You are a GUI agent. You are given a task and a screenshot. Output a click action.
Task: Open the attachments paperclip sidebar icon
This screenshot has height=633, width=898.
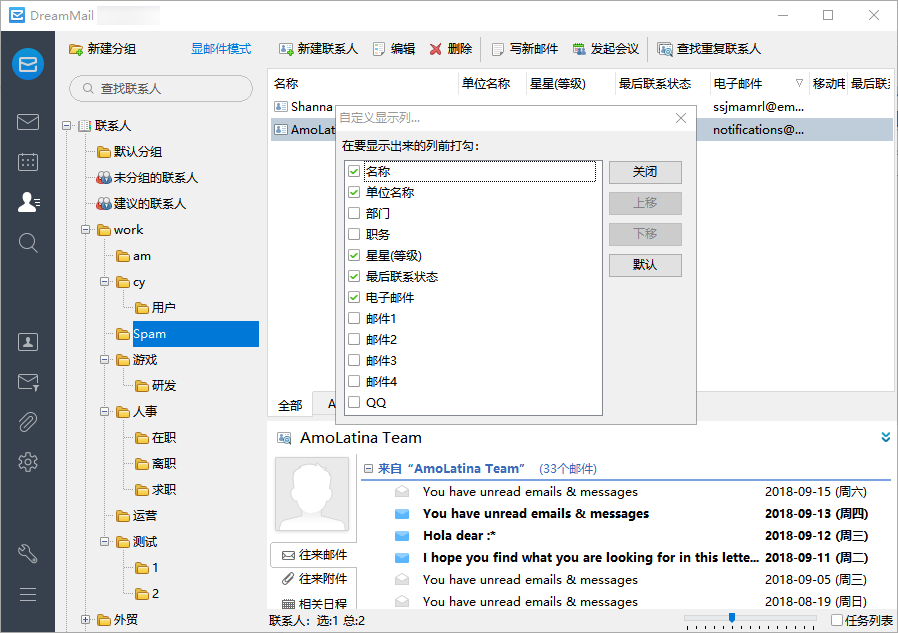(27, 422)
